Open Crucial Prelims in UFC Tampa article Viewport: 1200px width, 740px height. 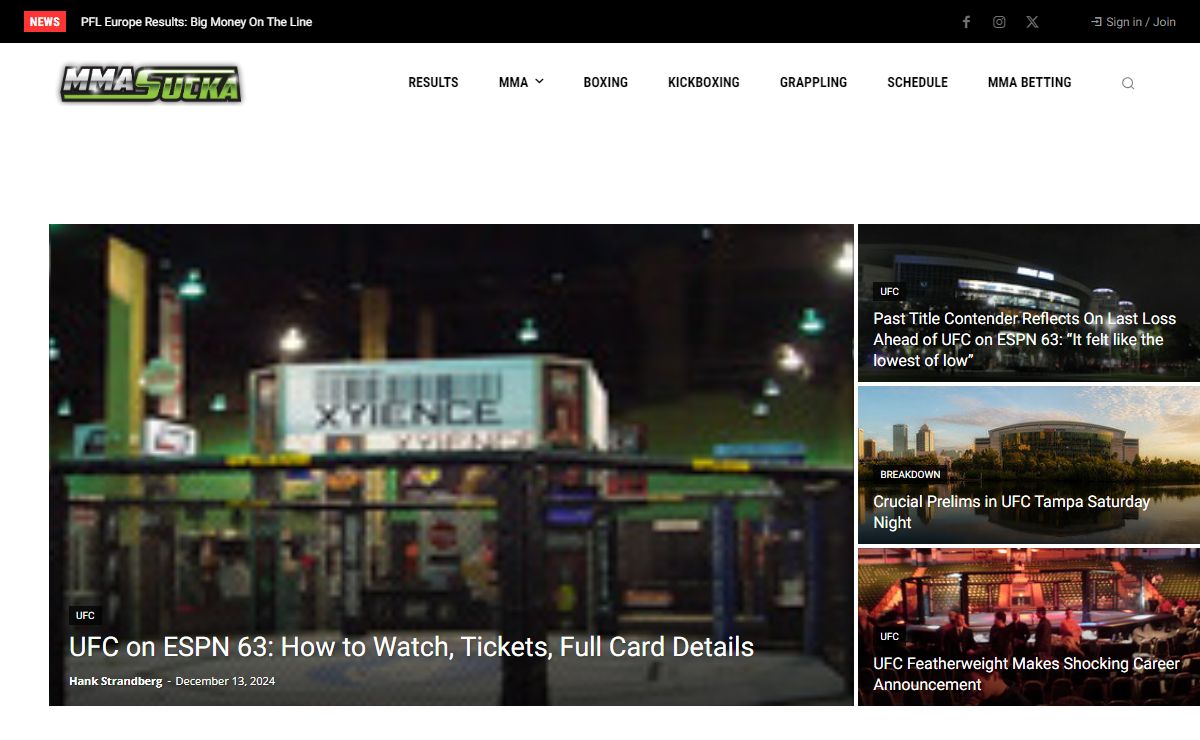[1011, 512]
